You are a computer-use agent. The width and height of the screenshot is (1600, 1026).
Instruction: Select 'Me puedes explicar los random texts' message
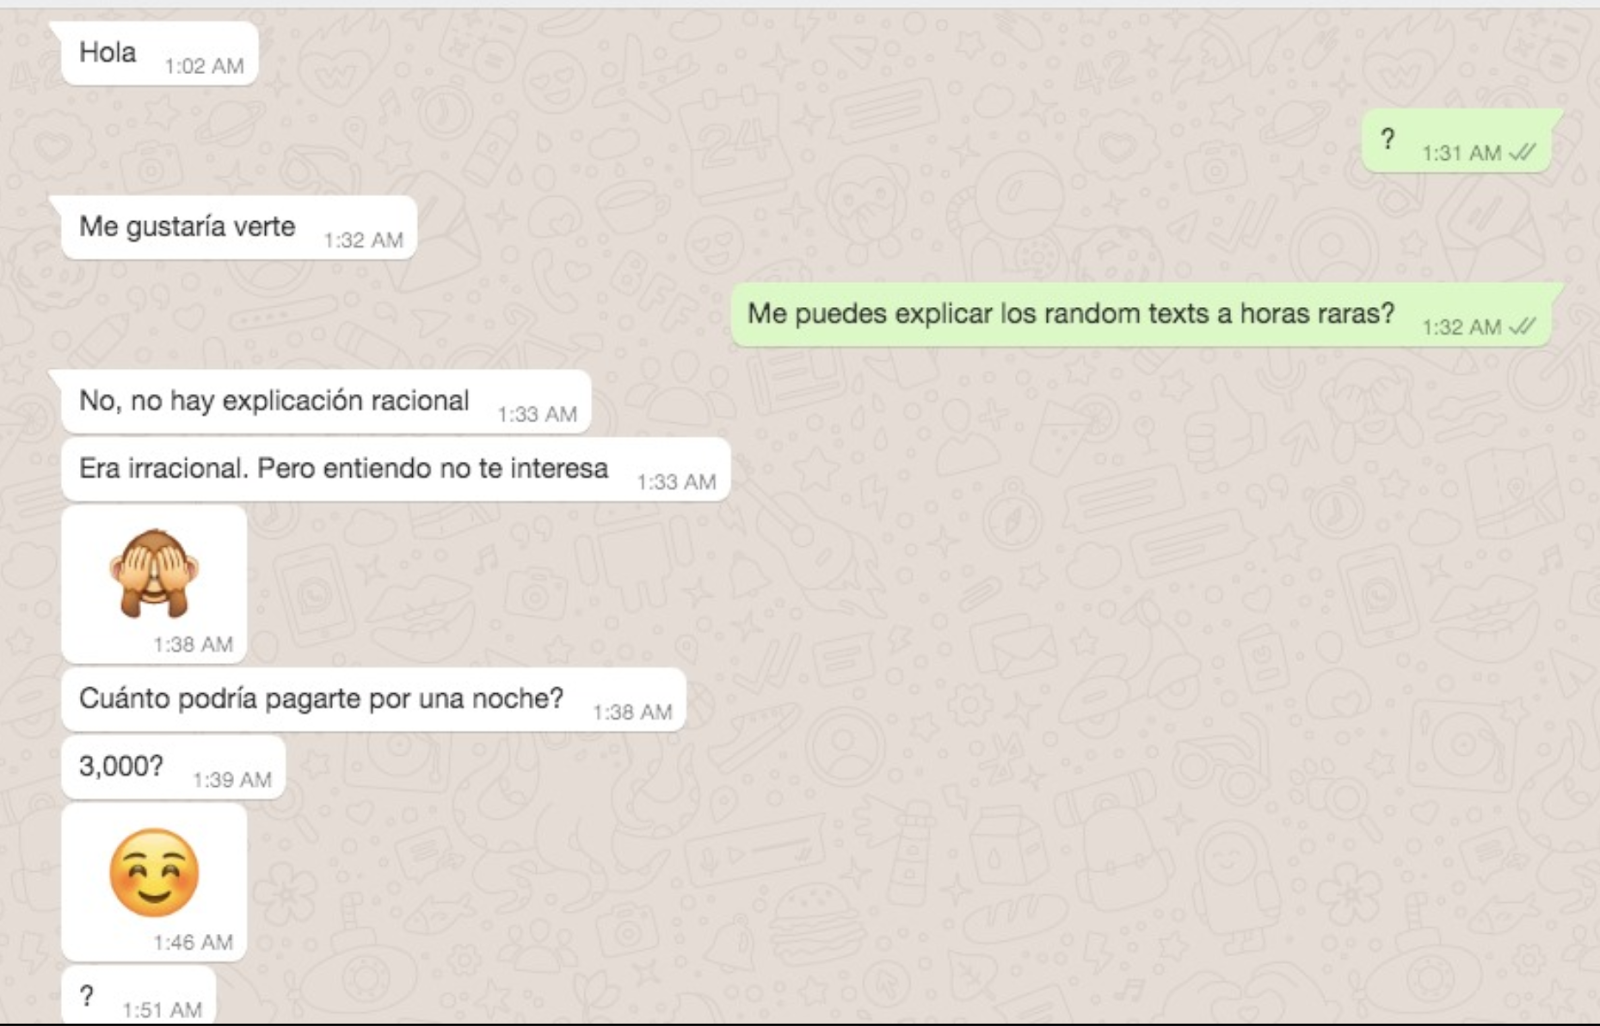(x=1141, y=314)
